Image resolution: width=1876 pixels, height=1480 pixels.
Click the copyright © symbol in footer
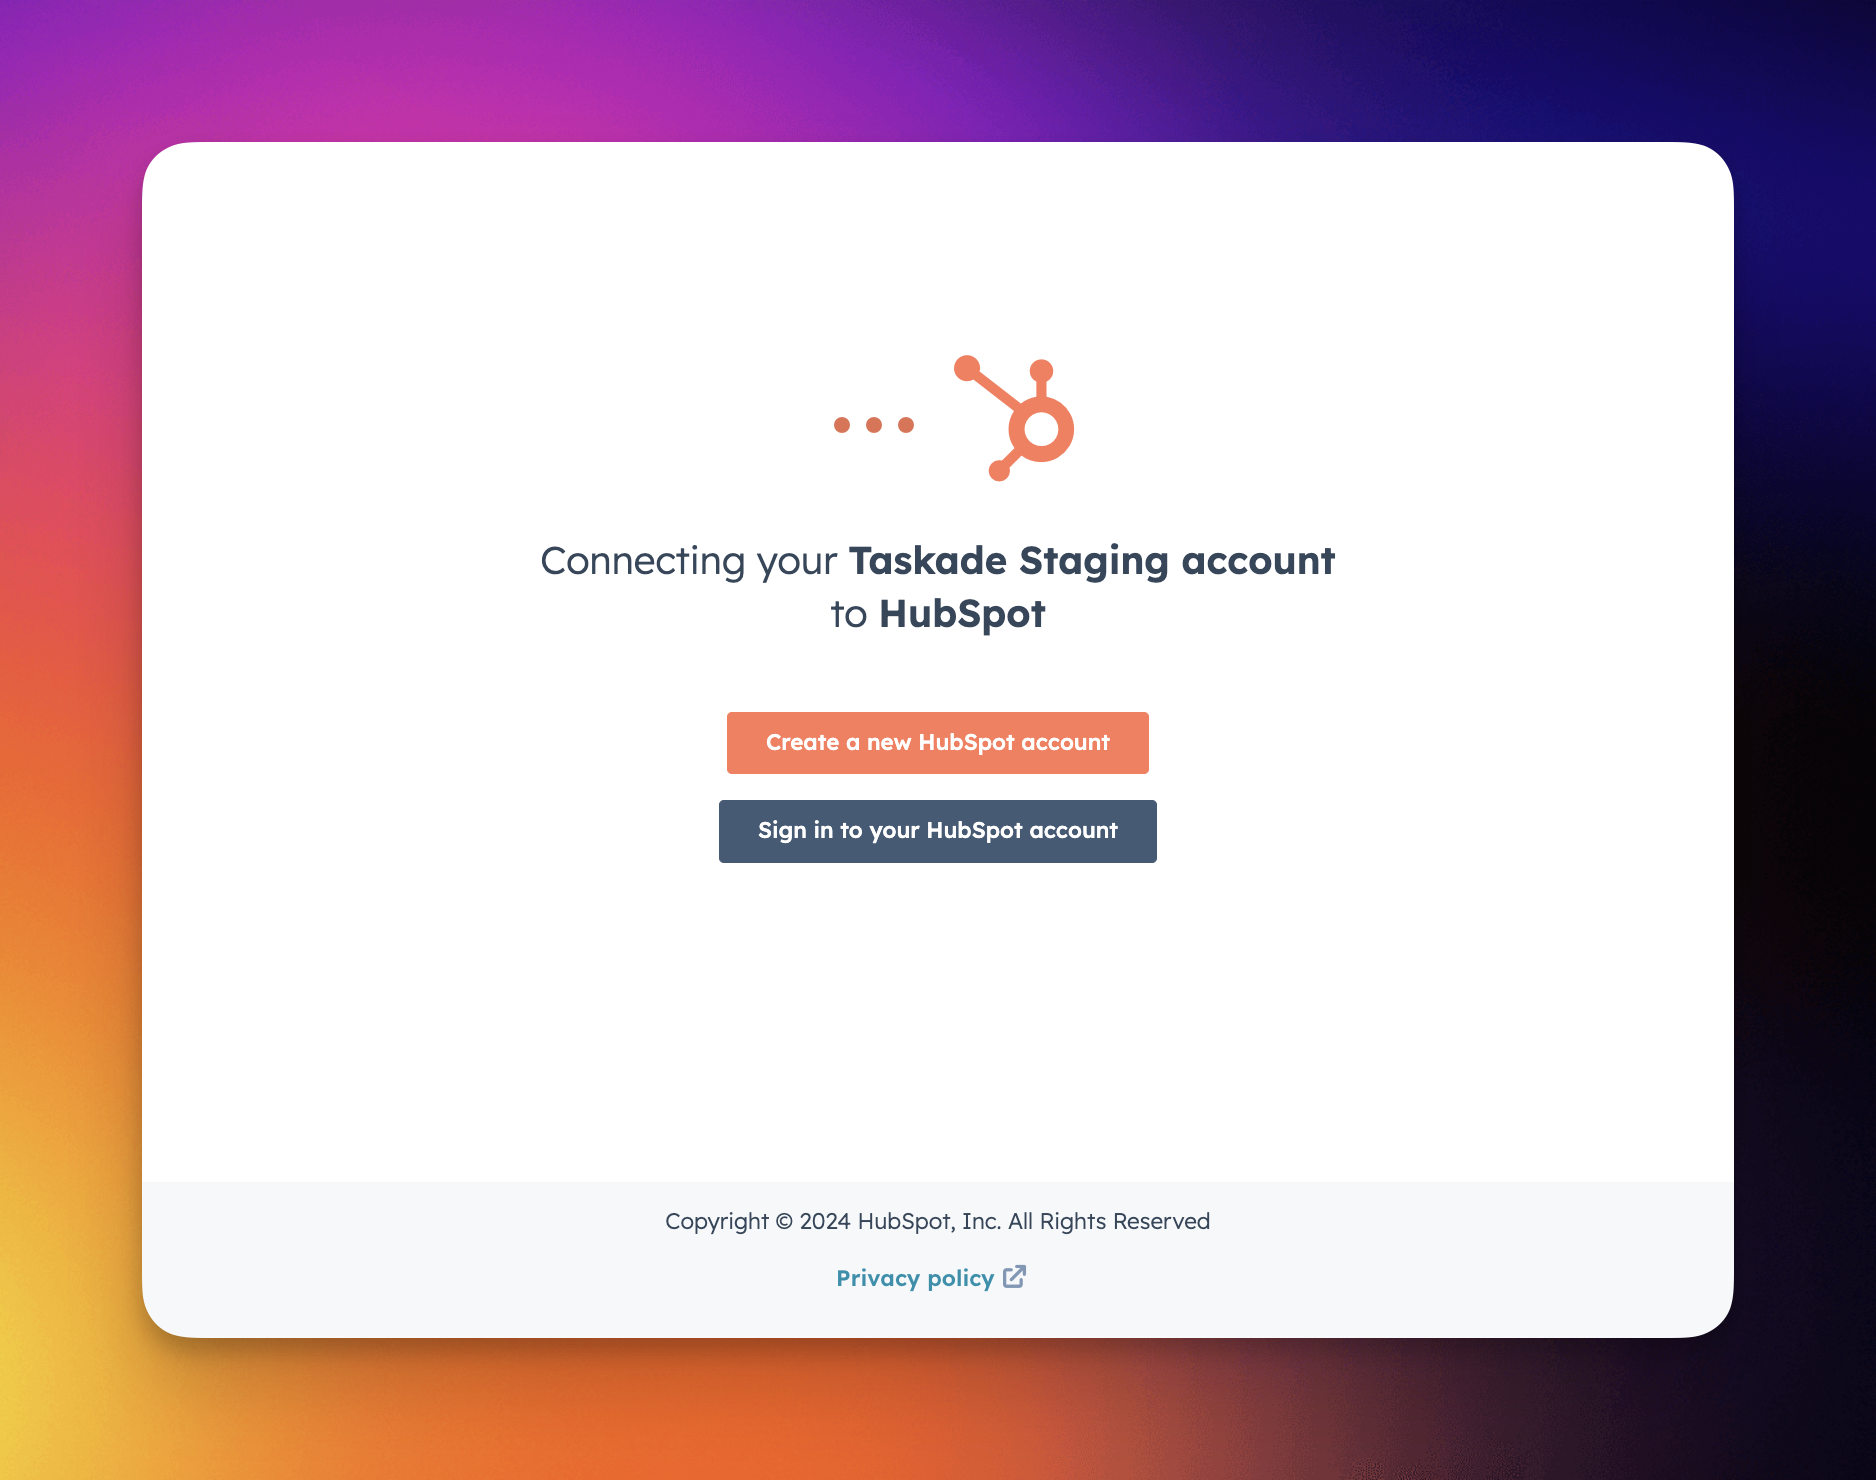click(784, 1222)
